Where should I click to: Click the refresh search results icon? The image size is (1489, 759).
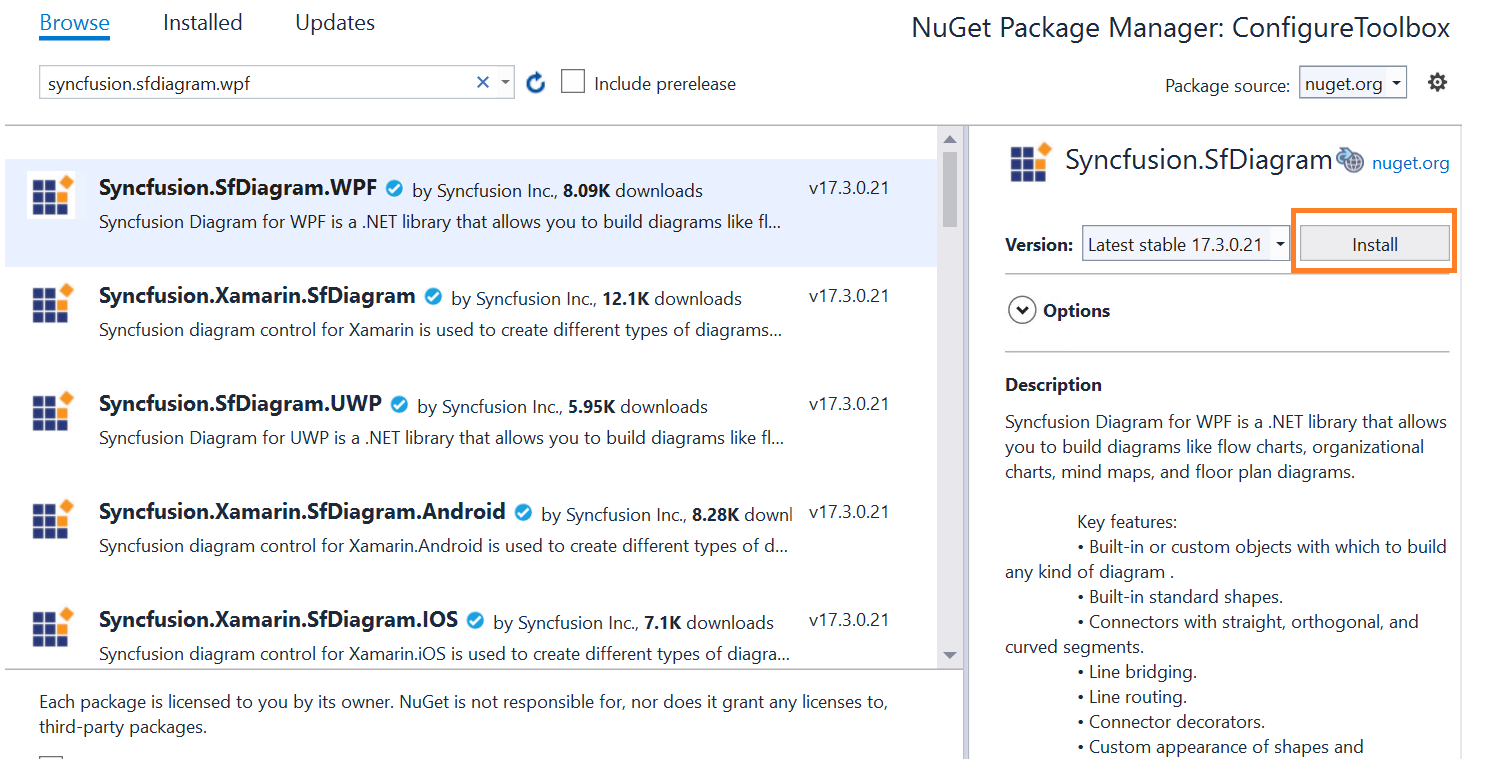pos(536,83)
